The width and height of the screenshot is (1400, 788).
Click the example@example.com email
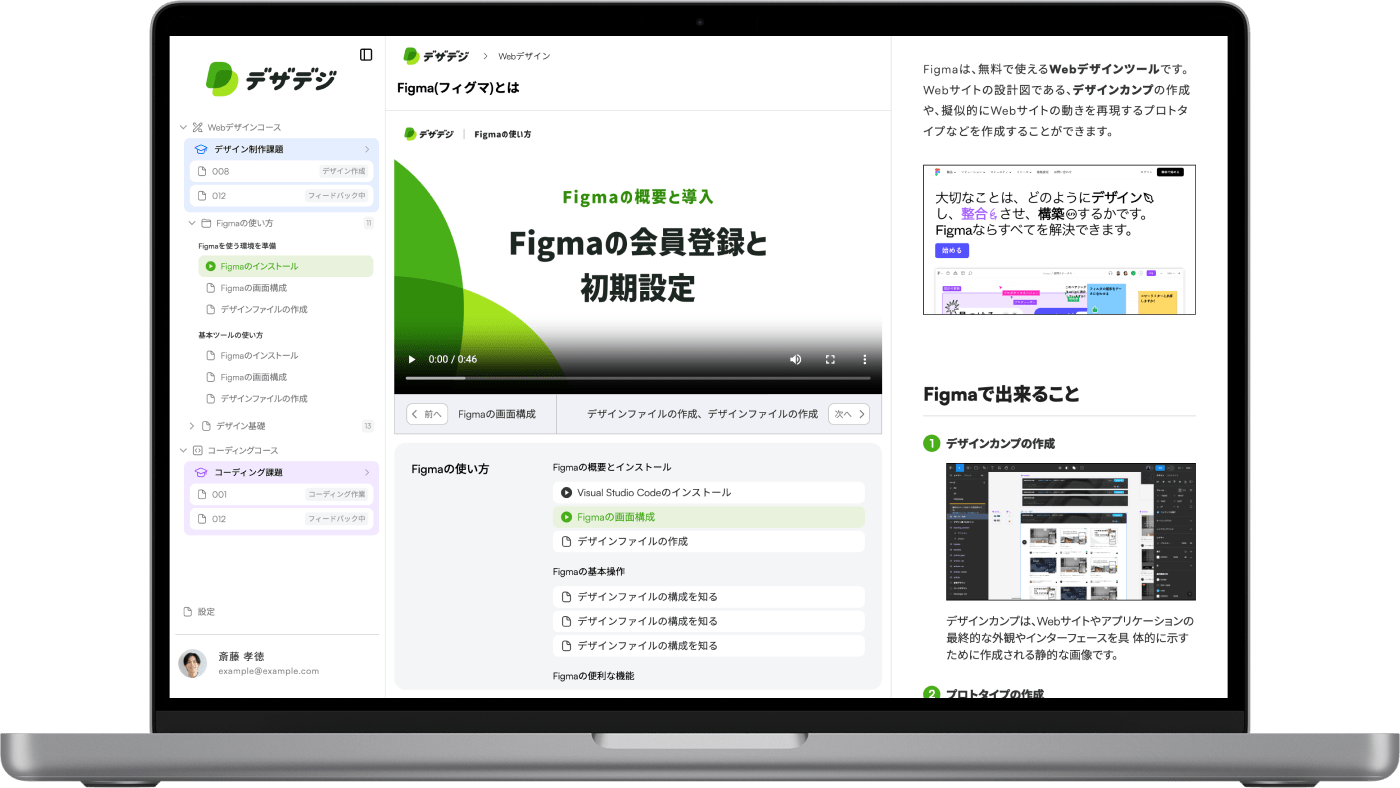[x=268, y=671]
